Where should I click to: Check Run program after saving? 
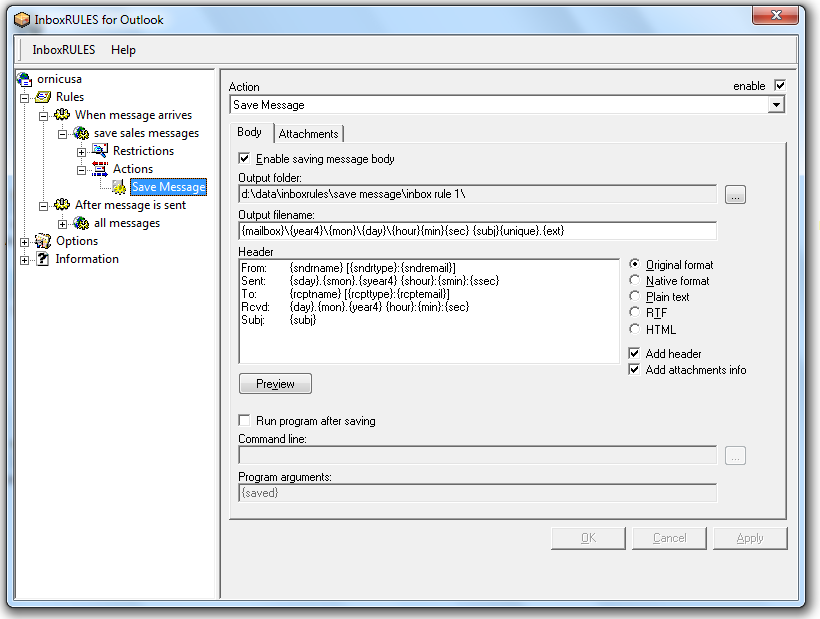coord(244,420)
